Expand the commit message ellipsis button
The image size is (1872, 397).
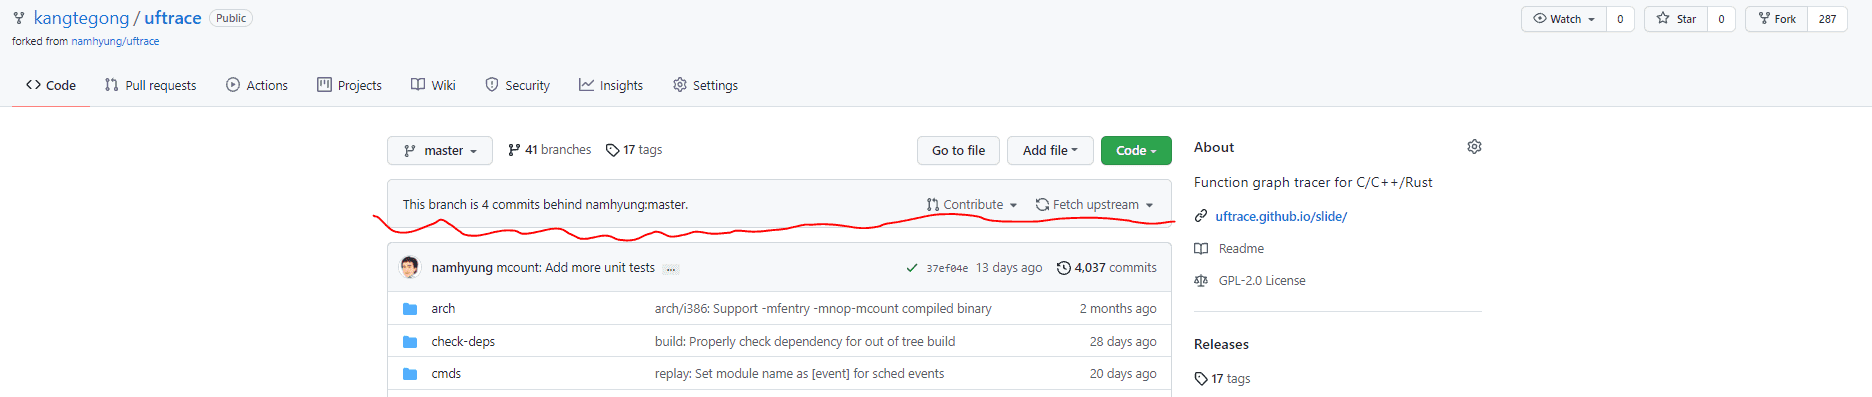tap(671, 269)
